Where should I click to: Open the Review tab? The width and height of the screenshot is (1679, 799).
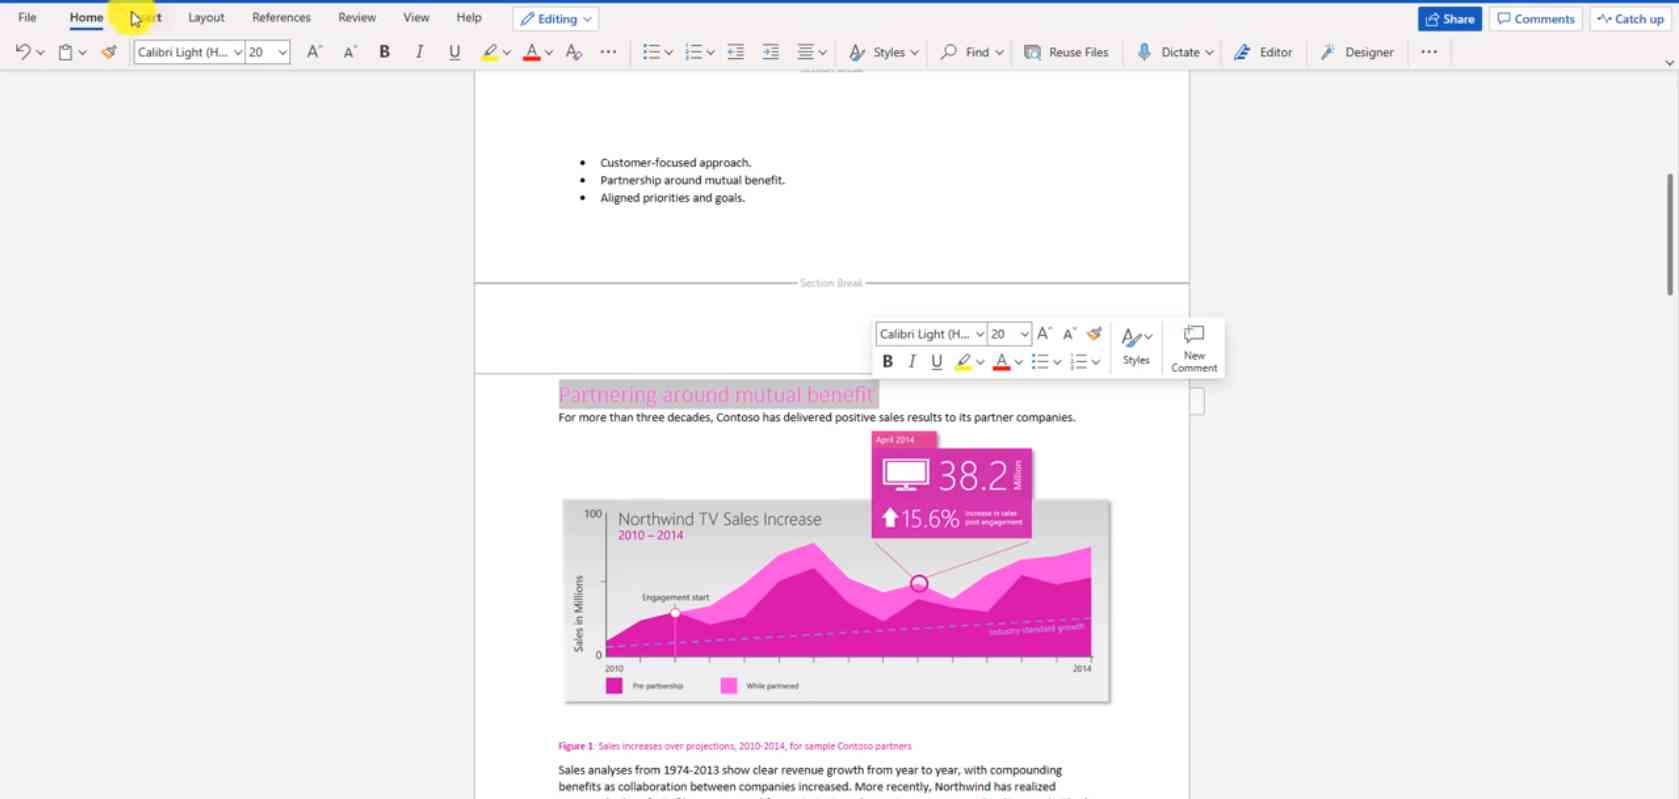point(357,18)
